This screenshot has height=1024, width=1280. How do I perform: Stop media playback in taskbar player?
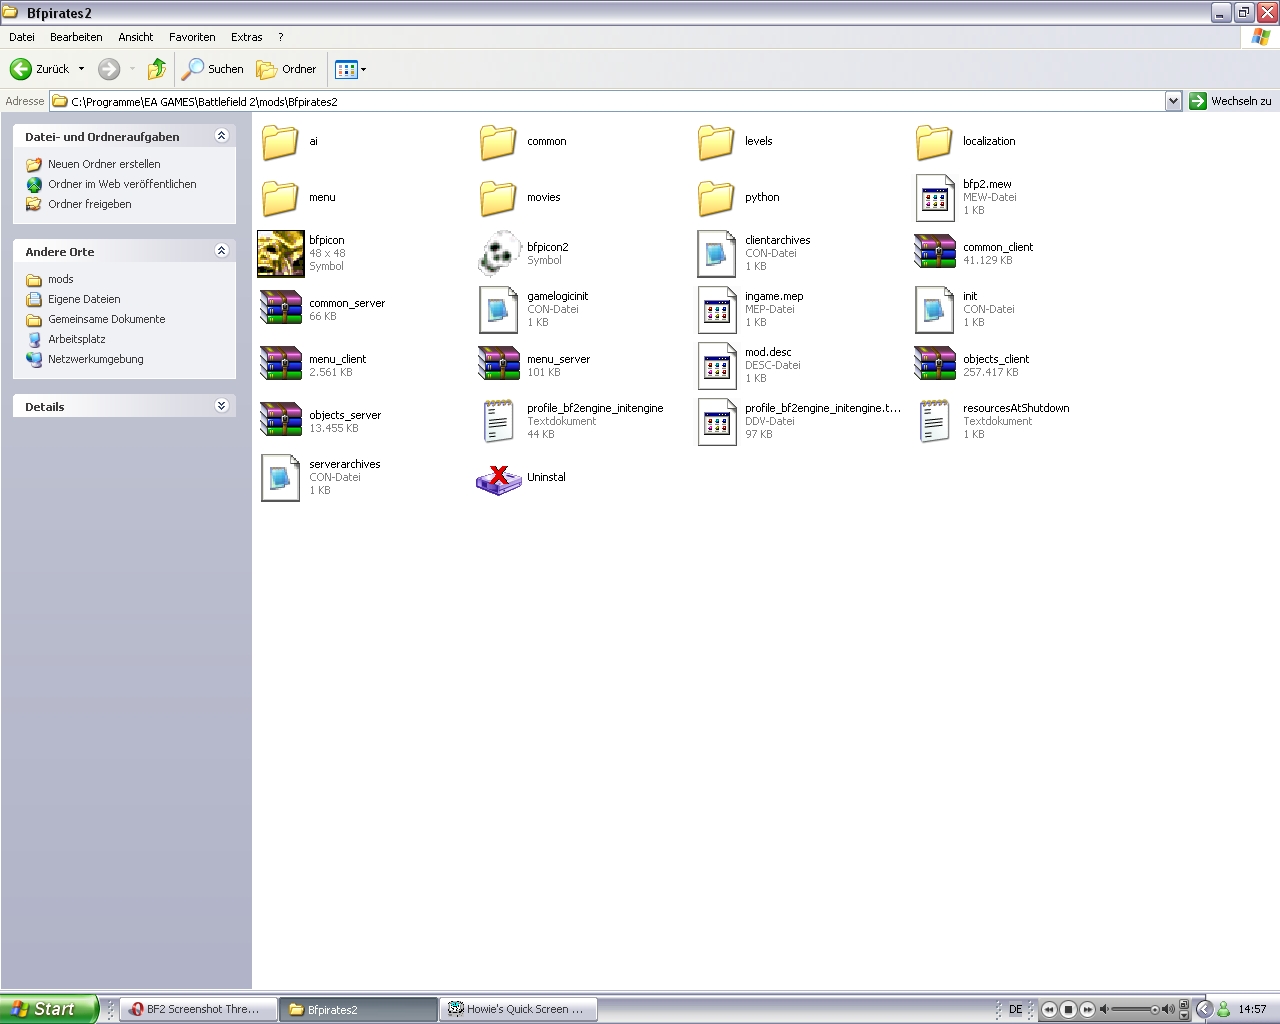tap(1068, 1010)
